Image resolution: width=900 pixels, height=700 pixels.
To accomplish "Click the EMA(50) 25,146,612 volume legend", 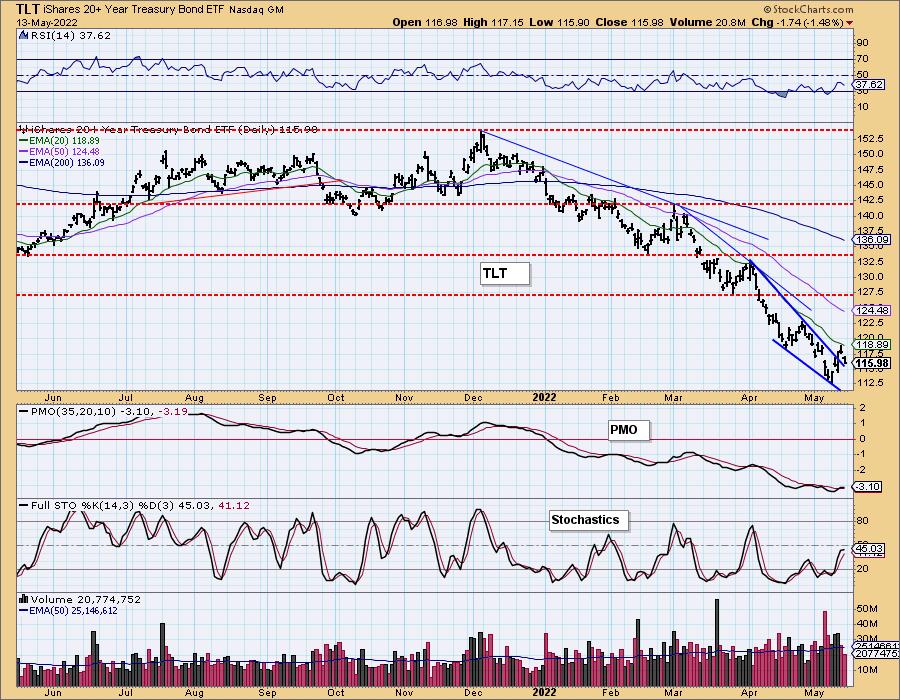I will coord(68,610).
